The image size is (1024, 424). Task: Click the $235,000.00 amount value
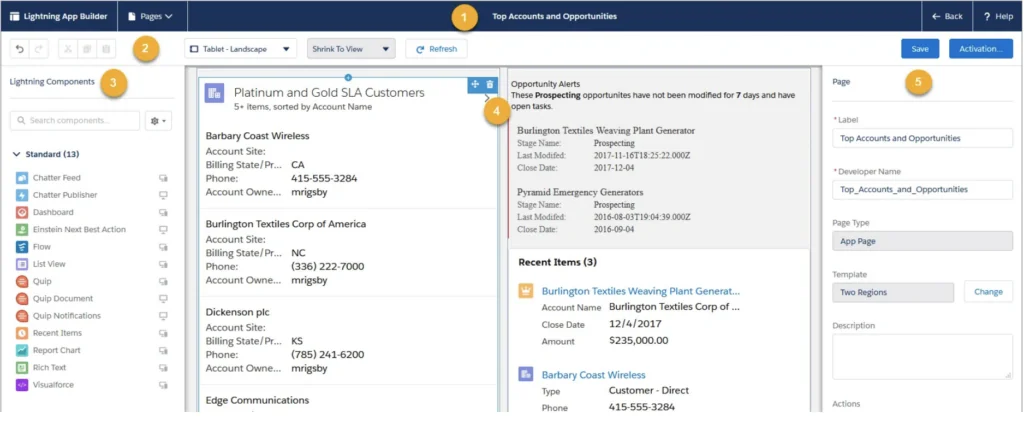[x=639, y=341]
